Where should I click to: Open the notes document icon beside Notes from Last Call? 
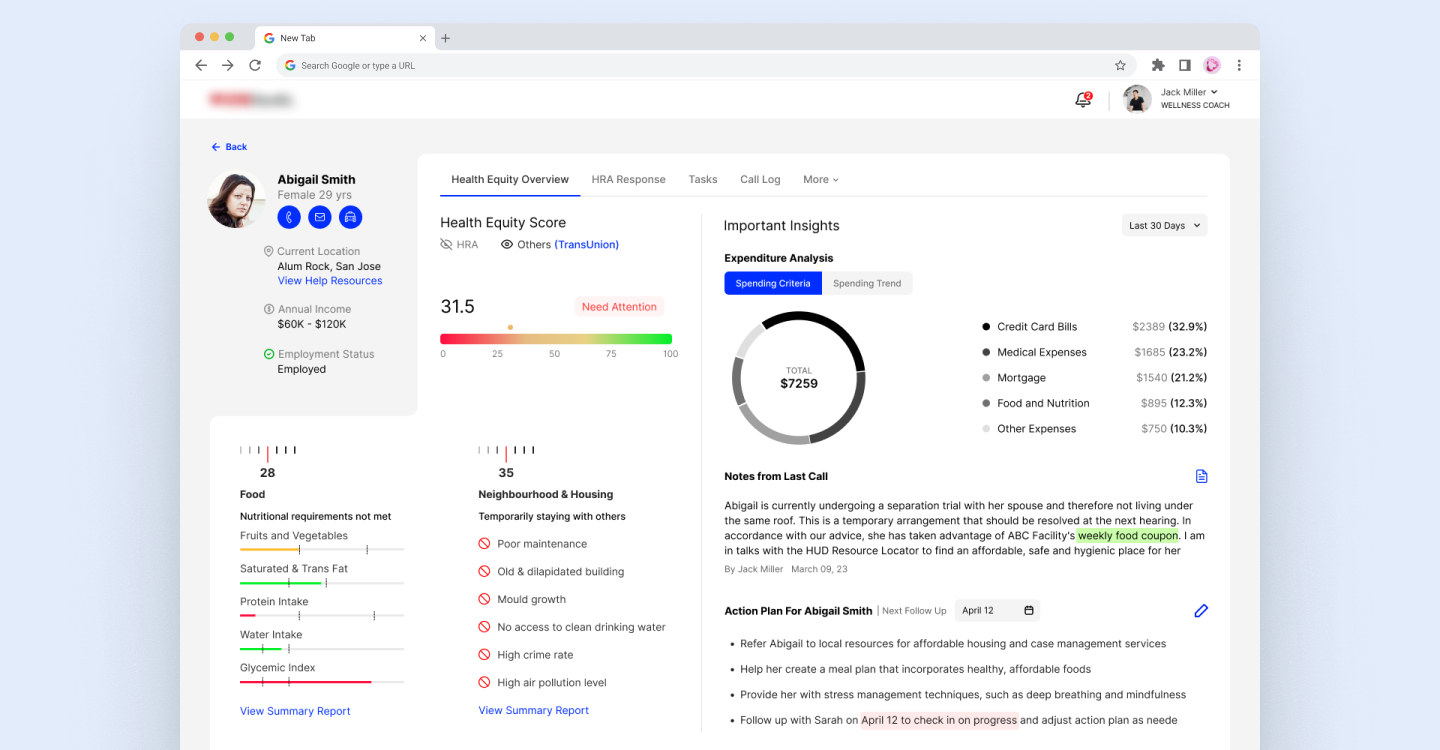[1201, 476]
